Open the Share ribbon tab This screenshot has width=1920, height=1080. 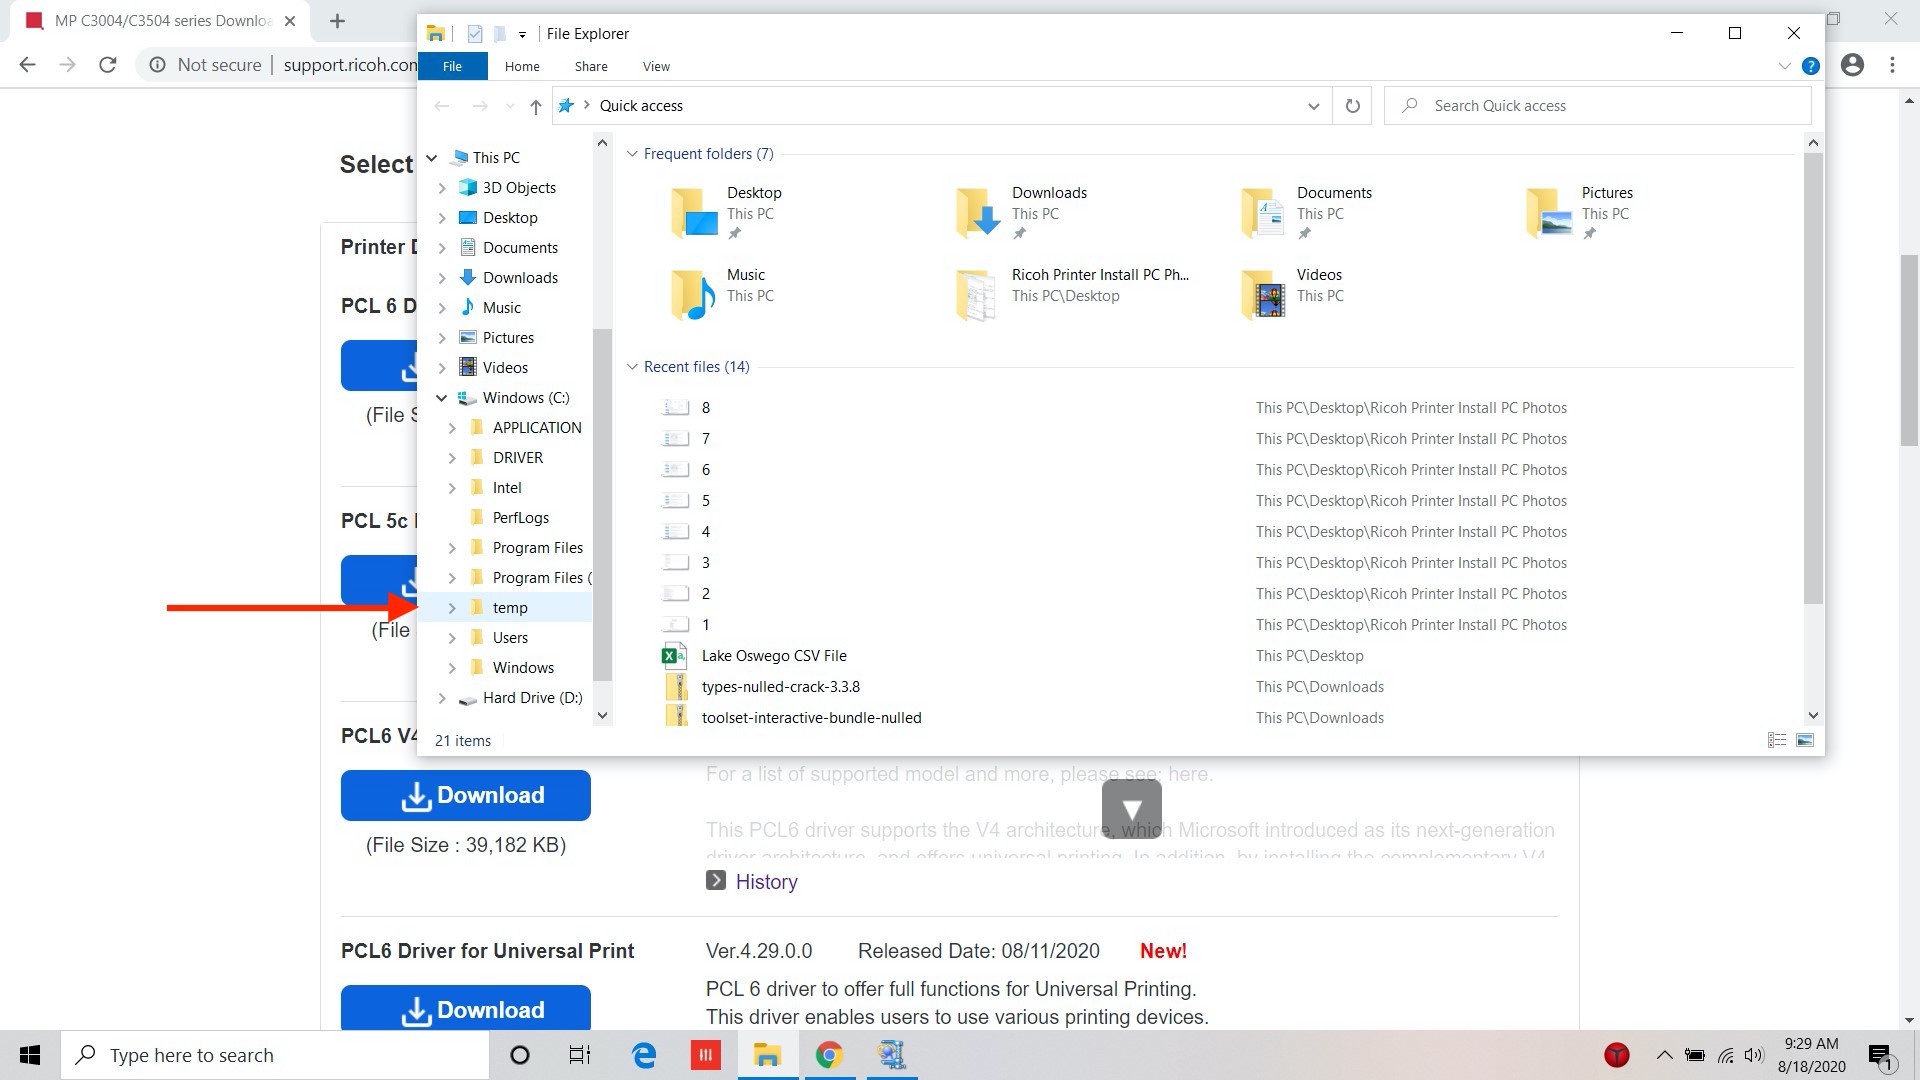click(x=591, y=66)
